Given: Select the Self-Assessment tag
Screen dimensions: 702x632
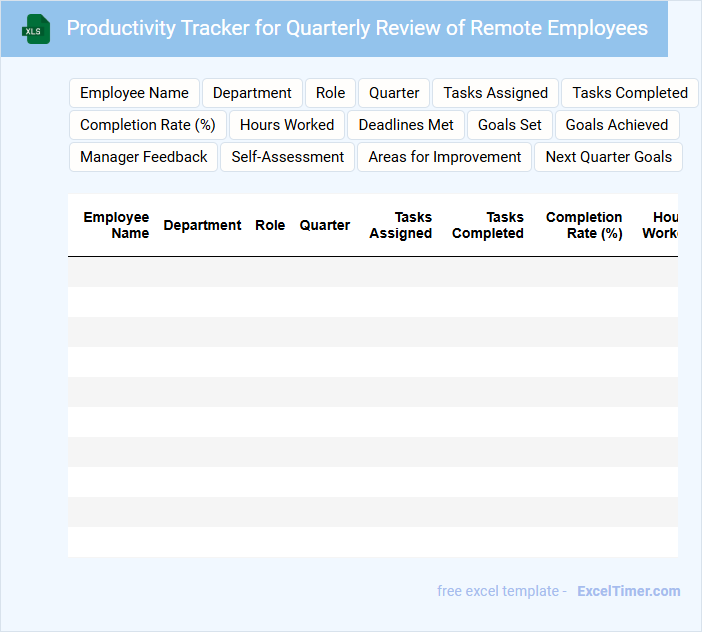Looking at the screenshot, I should click(x=287, y=157).
